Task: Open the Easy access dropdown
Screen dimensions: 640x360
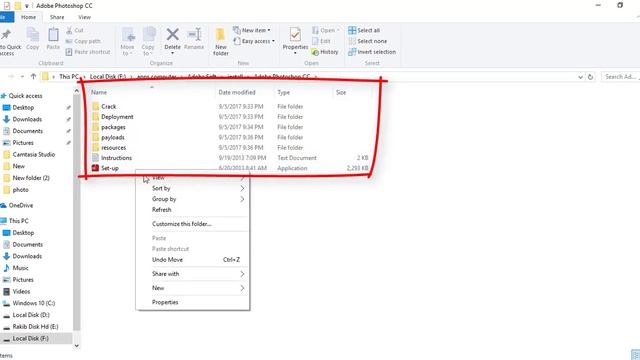Action: click(253, 41)
